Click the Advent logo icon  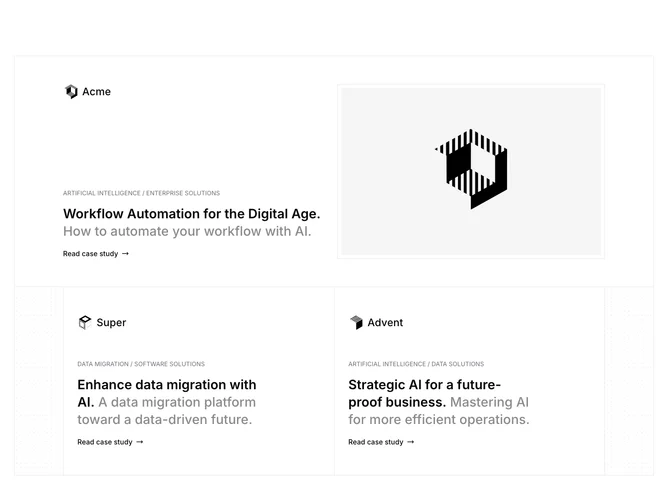click(356, 322)
